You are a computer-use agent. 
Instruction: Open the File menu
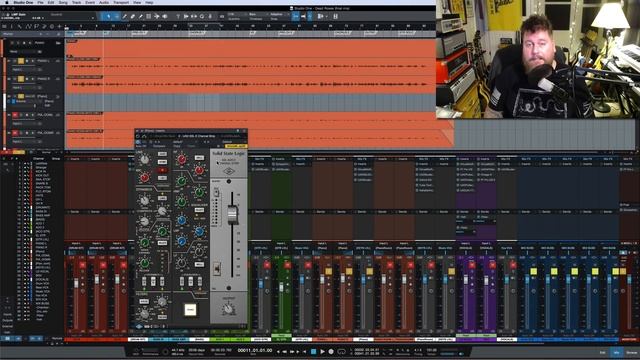click(x=40, y=2)
